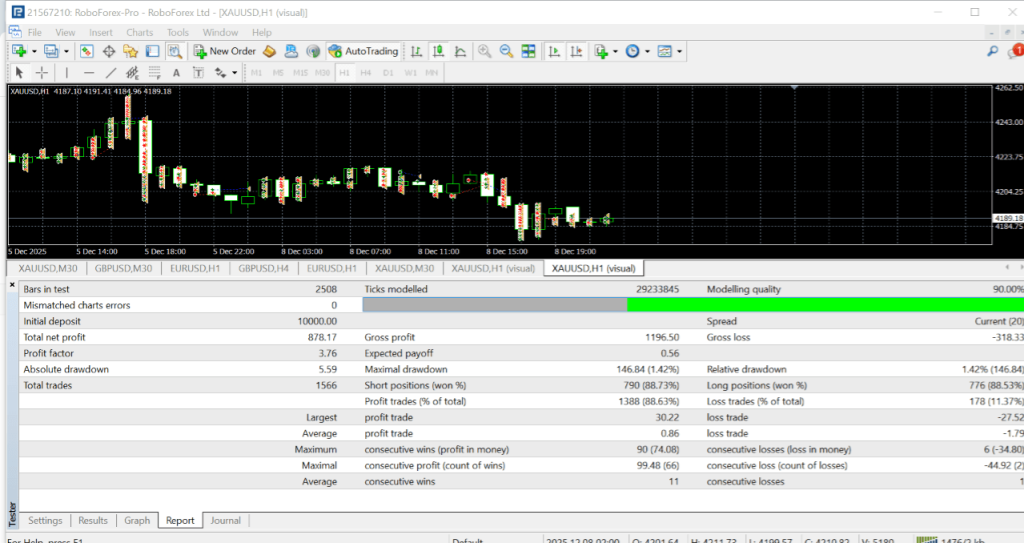The height and width of the screenshot is (543, 1024).
Task: Click the signals cloud icon
Action: [x=291, y=51]
